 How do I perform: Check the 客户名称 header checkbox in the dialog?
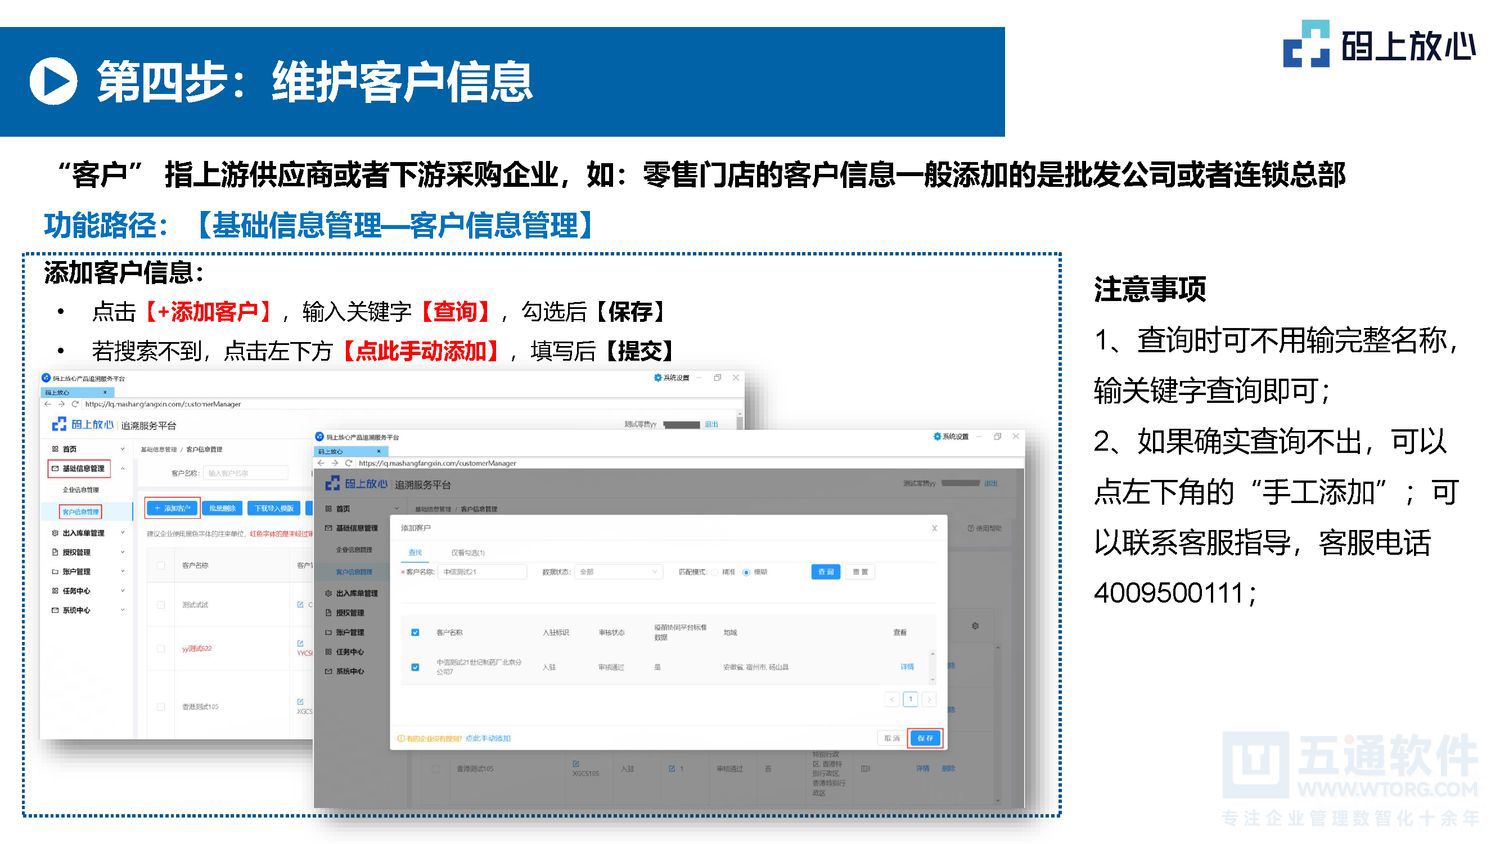(x=415, y=632)
